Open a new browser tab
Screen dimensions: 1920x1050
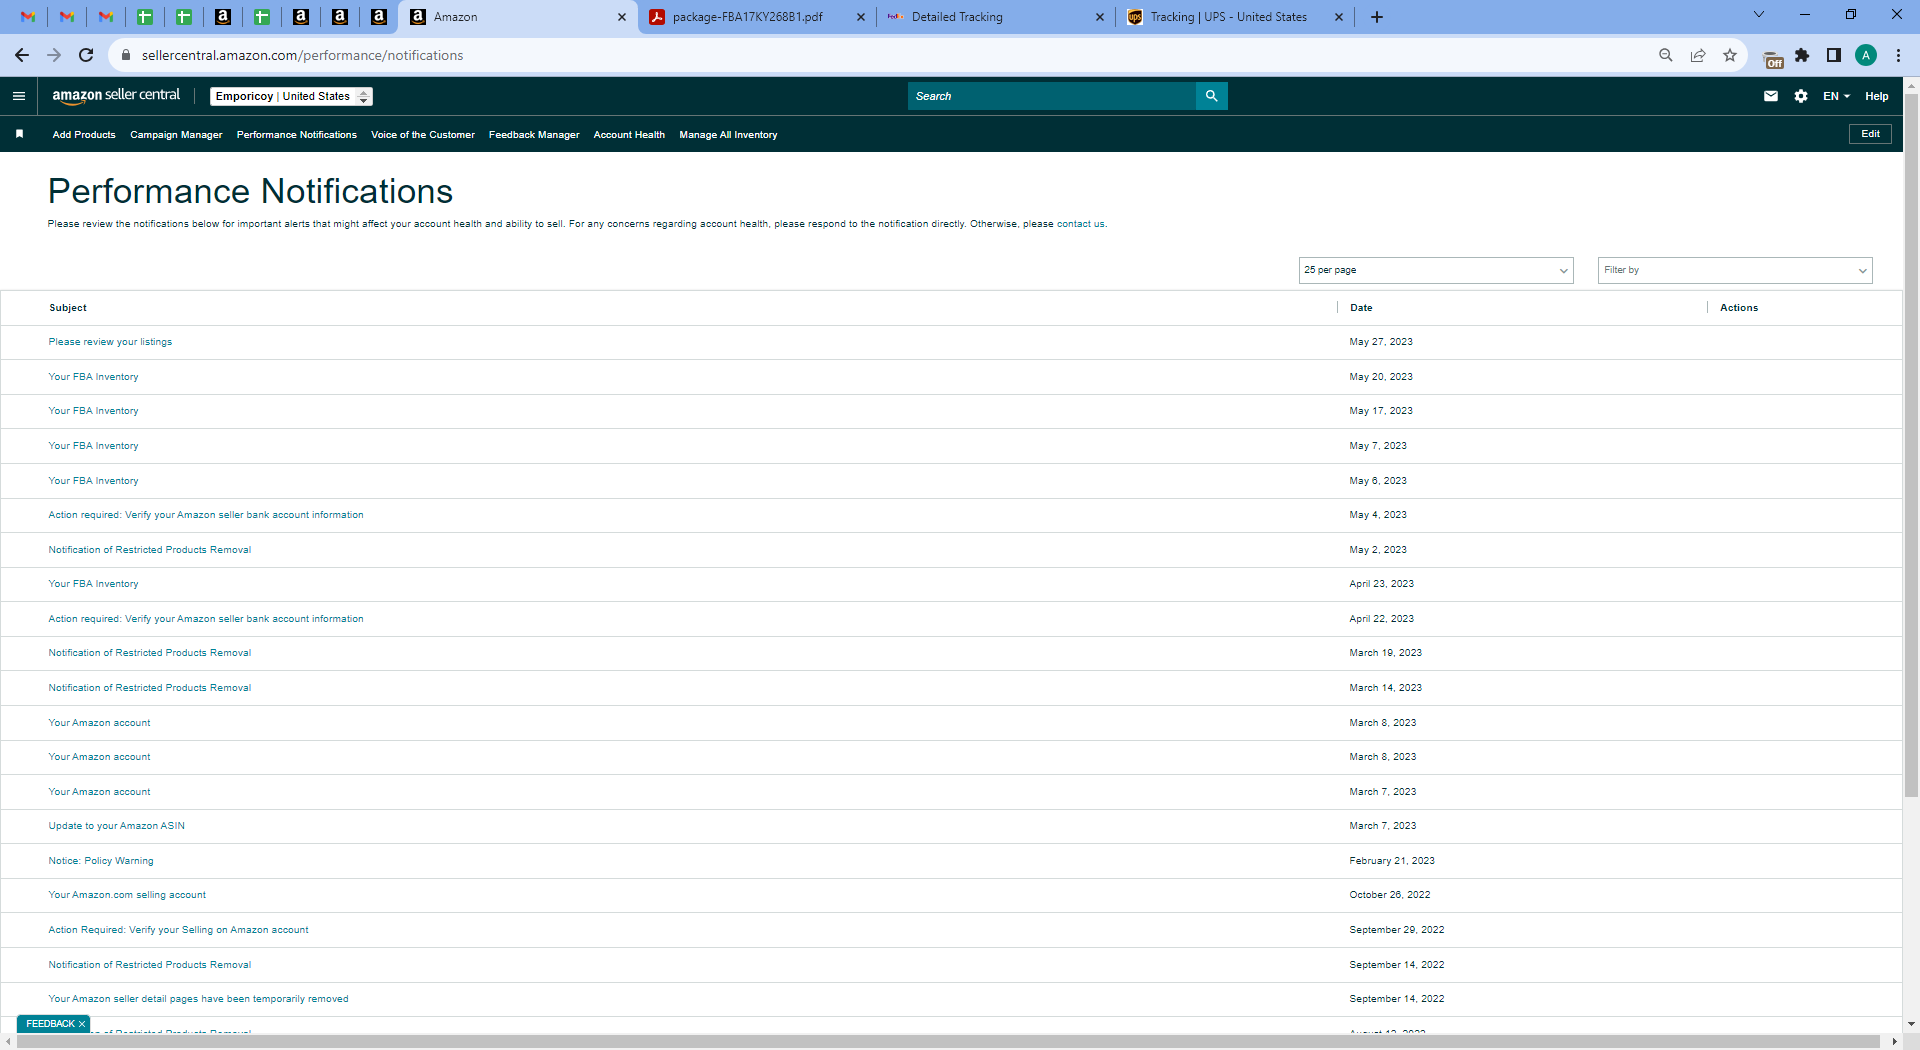pyautogui.click(x=1377, y=17)
